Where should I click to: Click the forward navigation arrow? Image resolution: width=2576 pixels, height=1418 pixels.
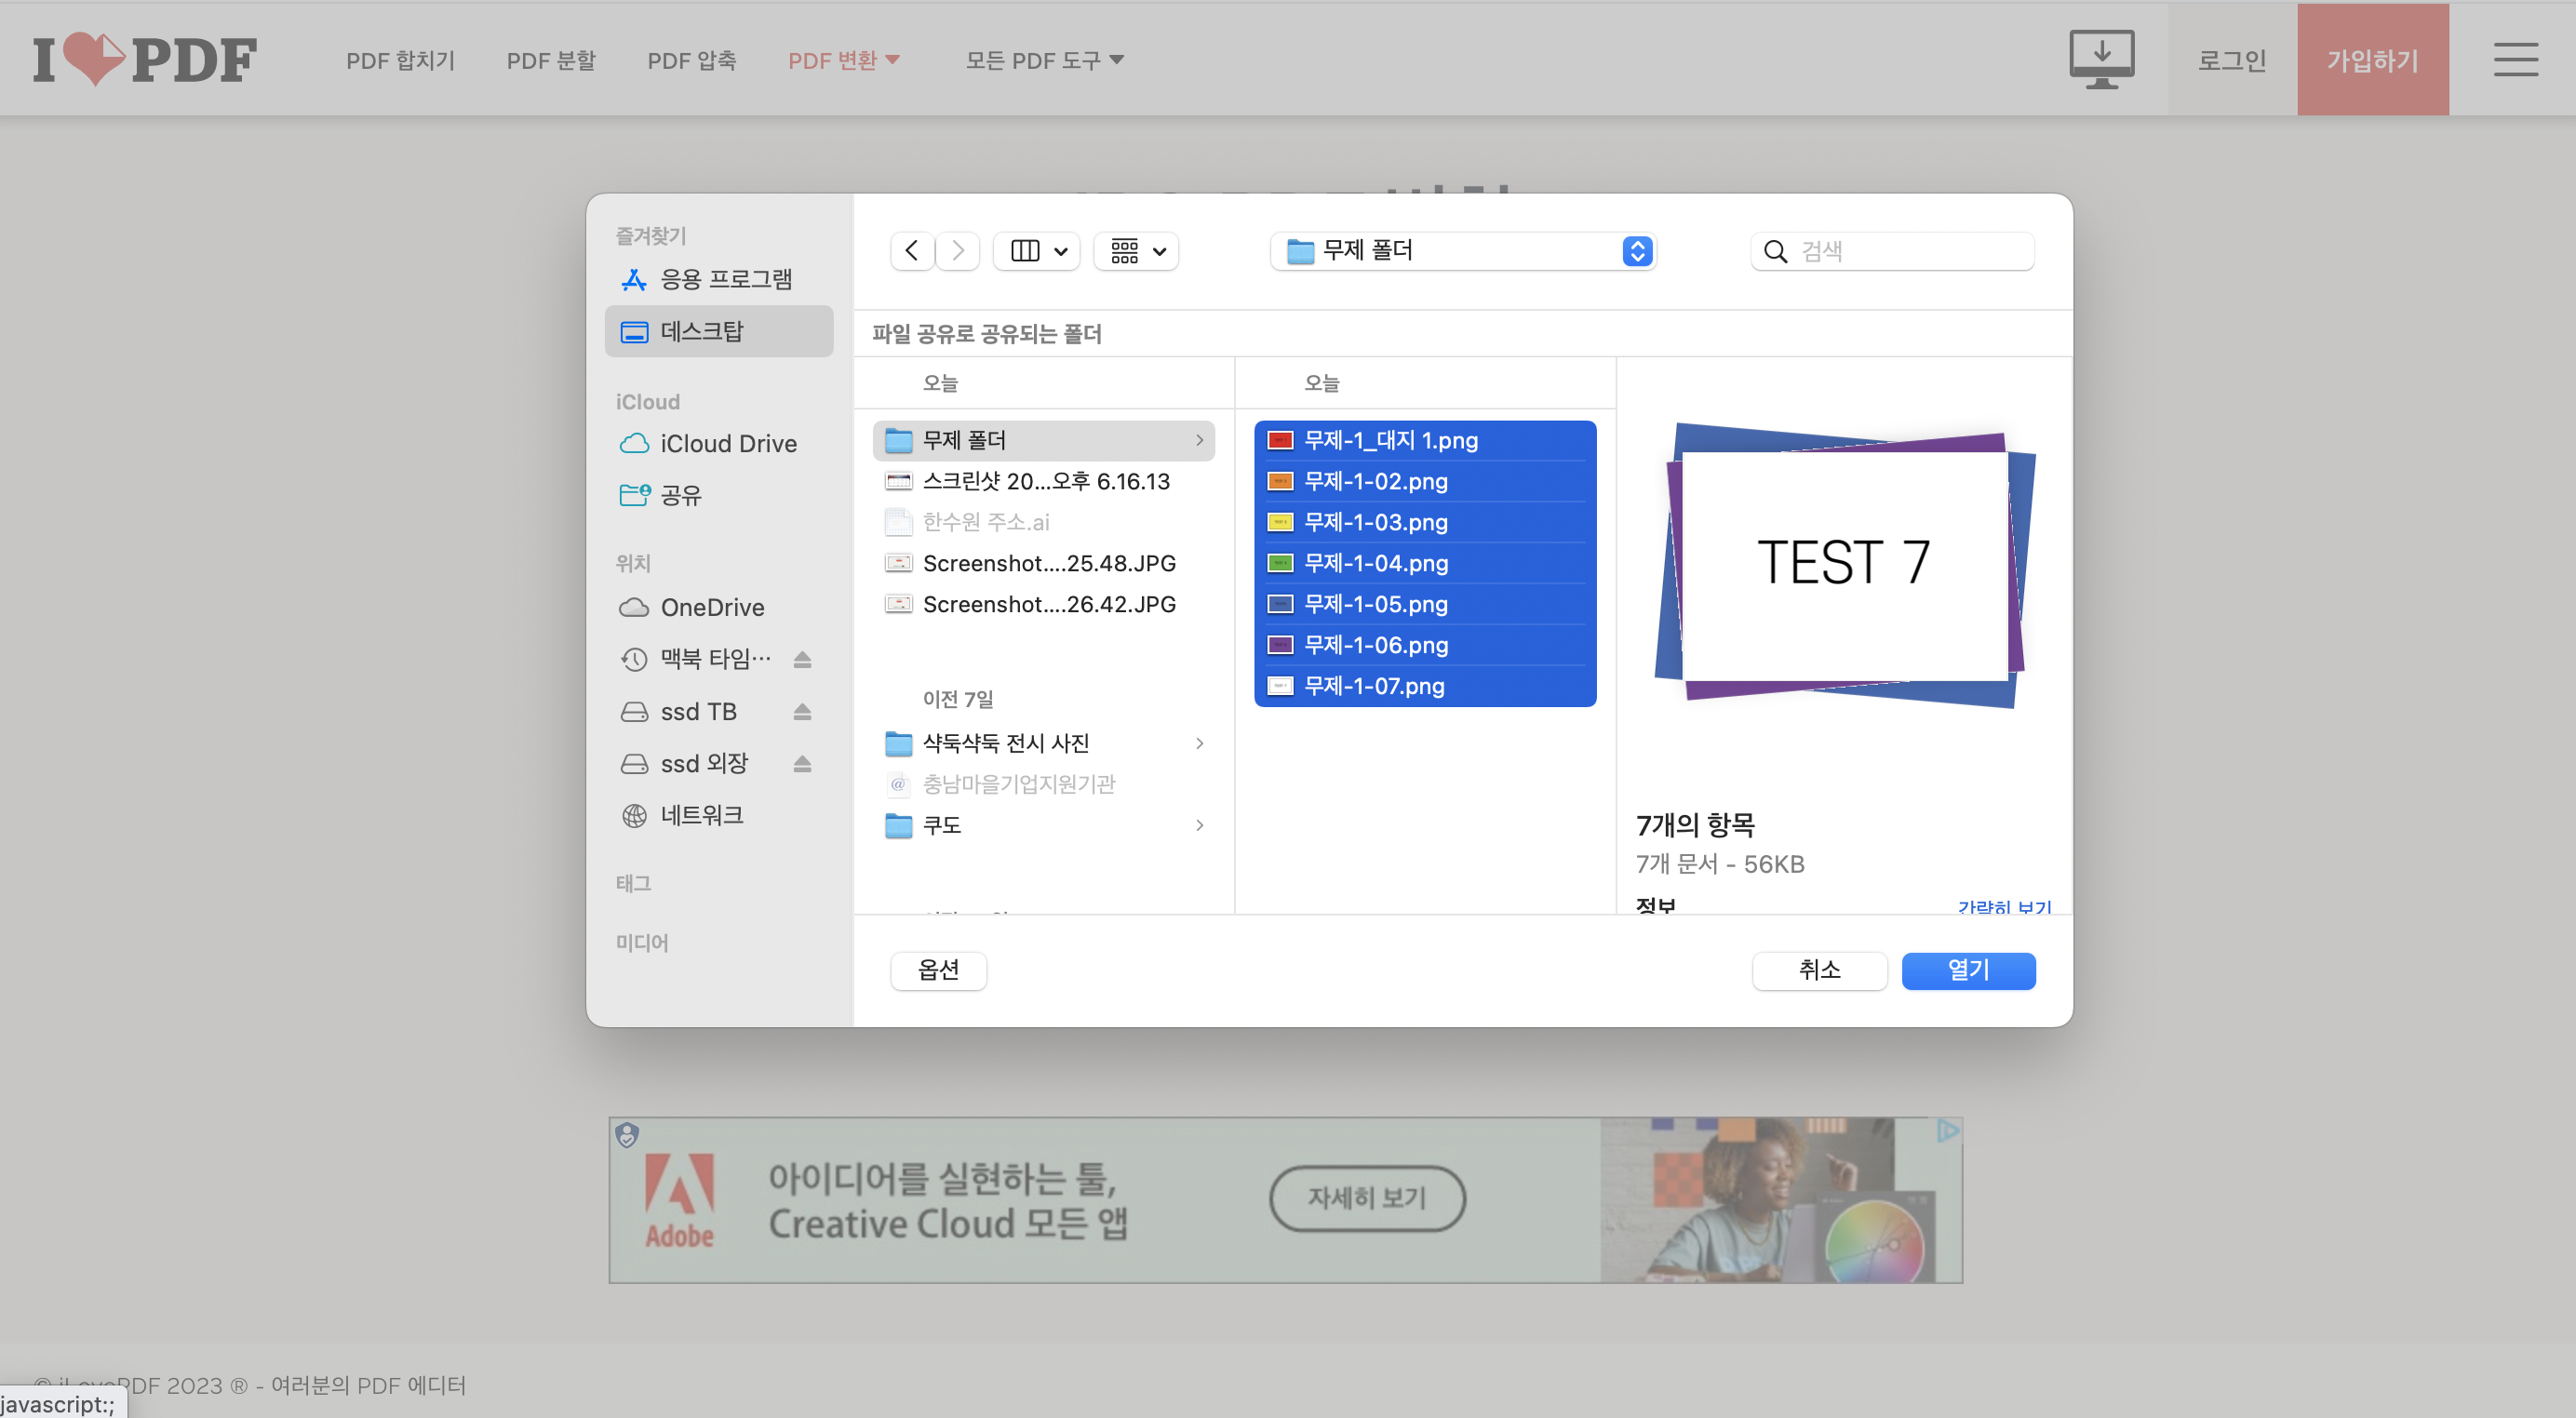pos(957,251)
